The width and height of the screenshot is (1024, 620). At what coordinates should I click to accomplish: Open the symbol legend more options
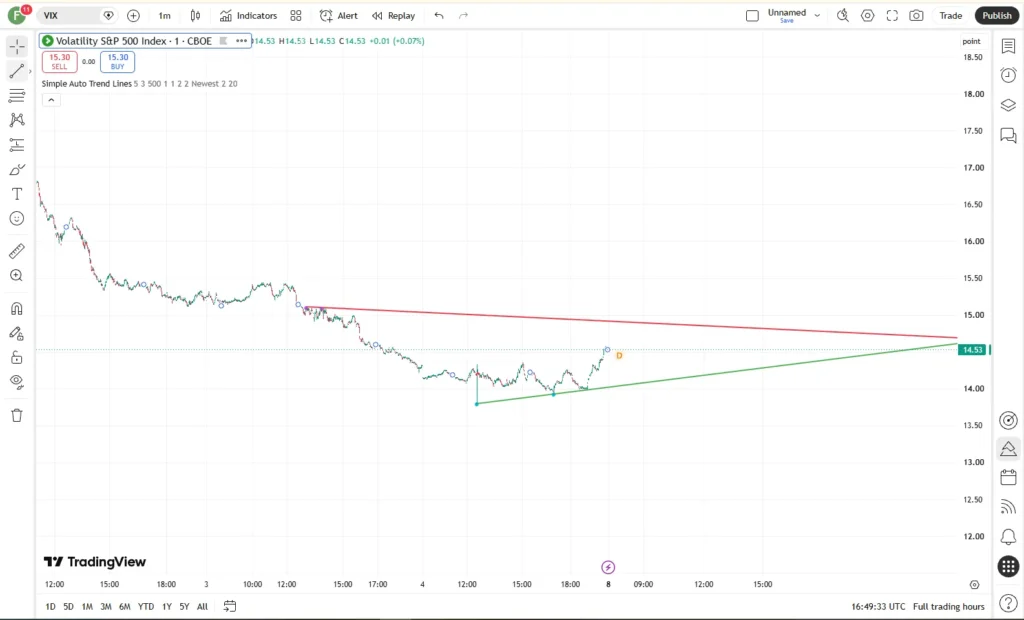241,41
